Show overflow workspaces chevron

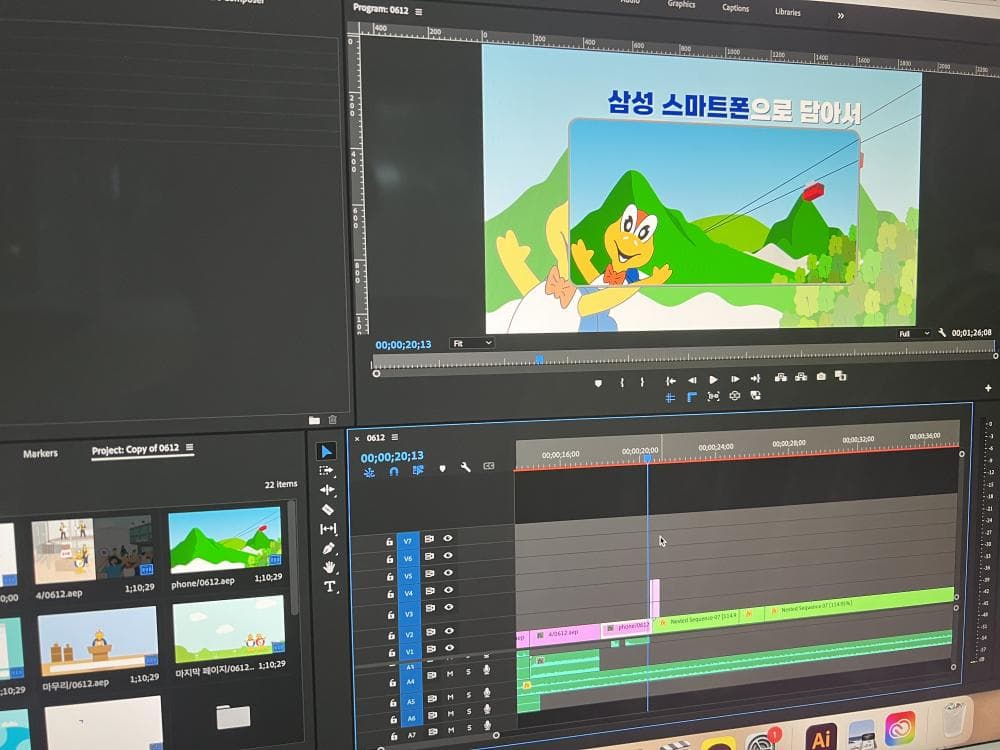841,16
